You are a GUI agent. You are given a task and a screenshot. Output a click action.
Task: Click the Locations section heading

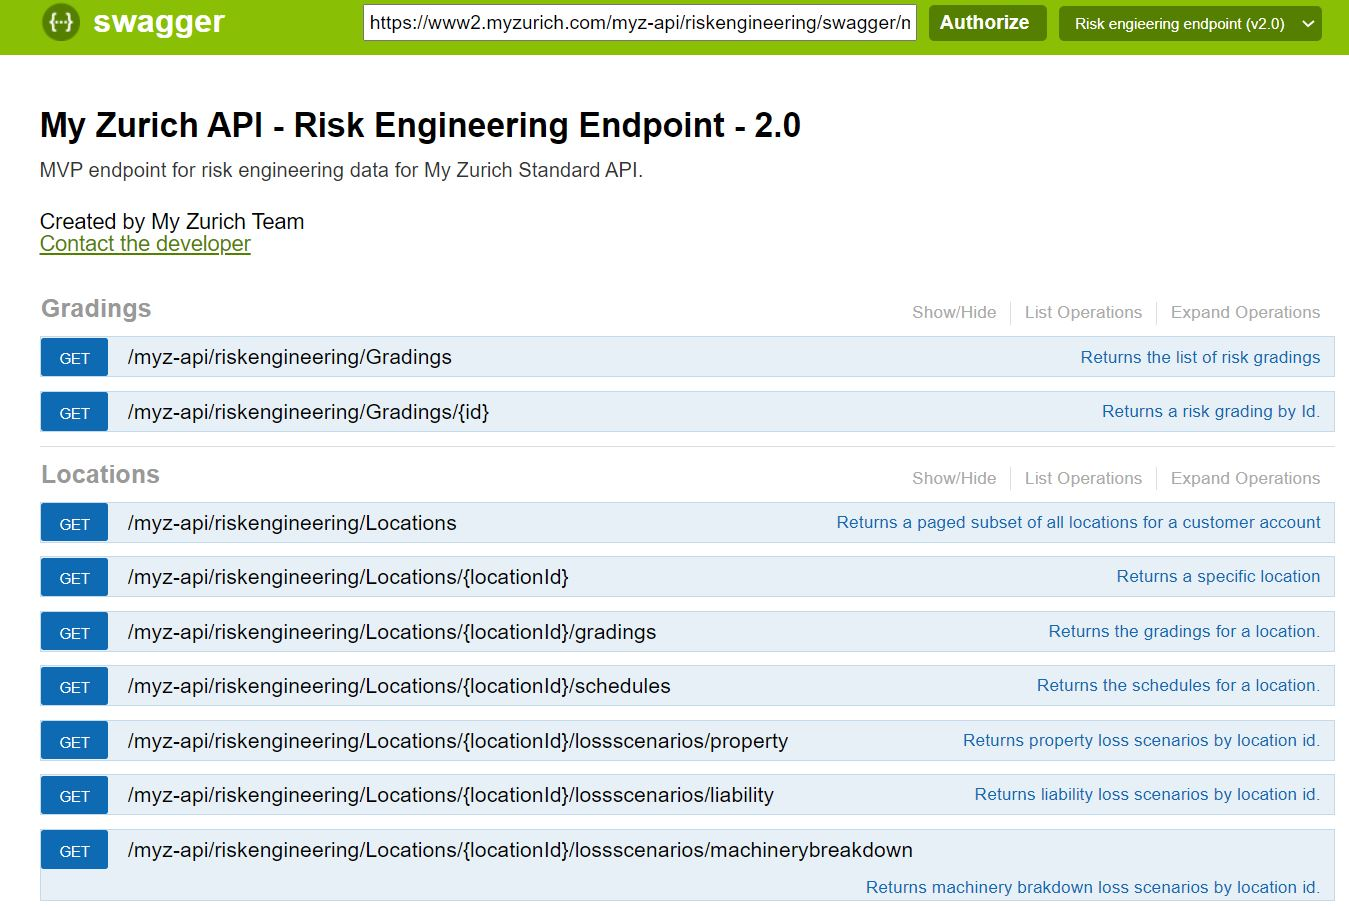(x=100, y=475)
